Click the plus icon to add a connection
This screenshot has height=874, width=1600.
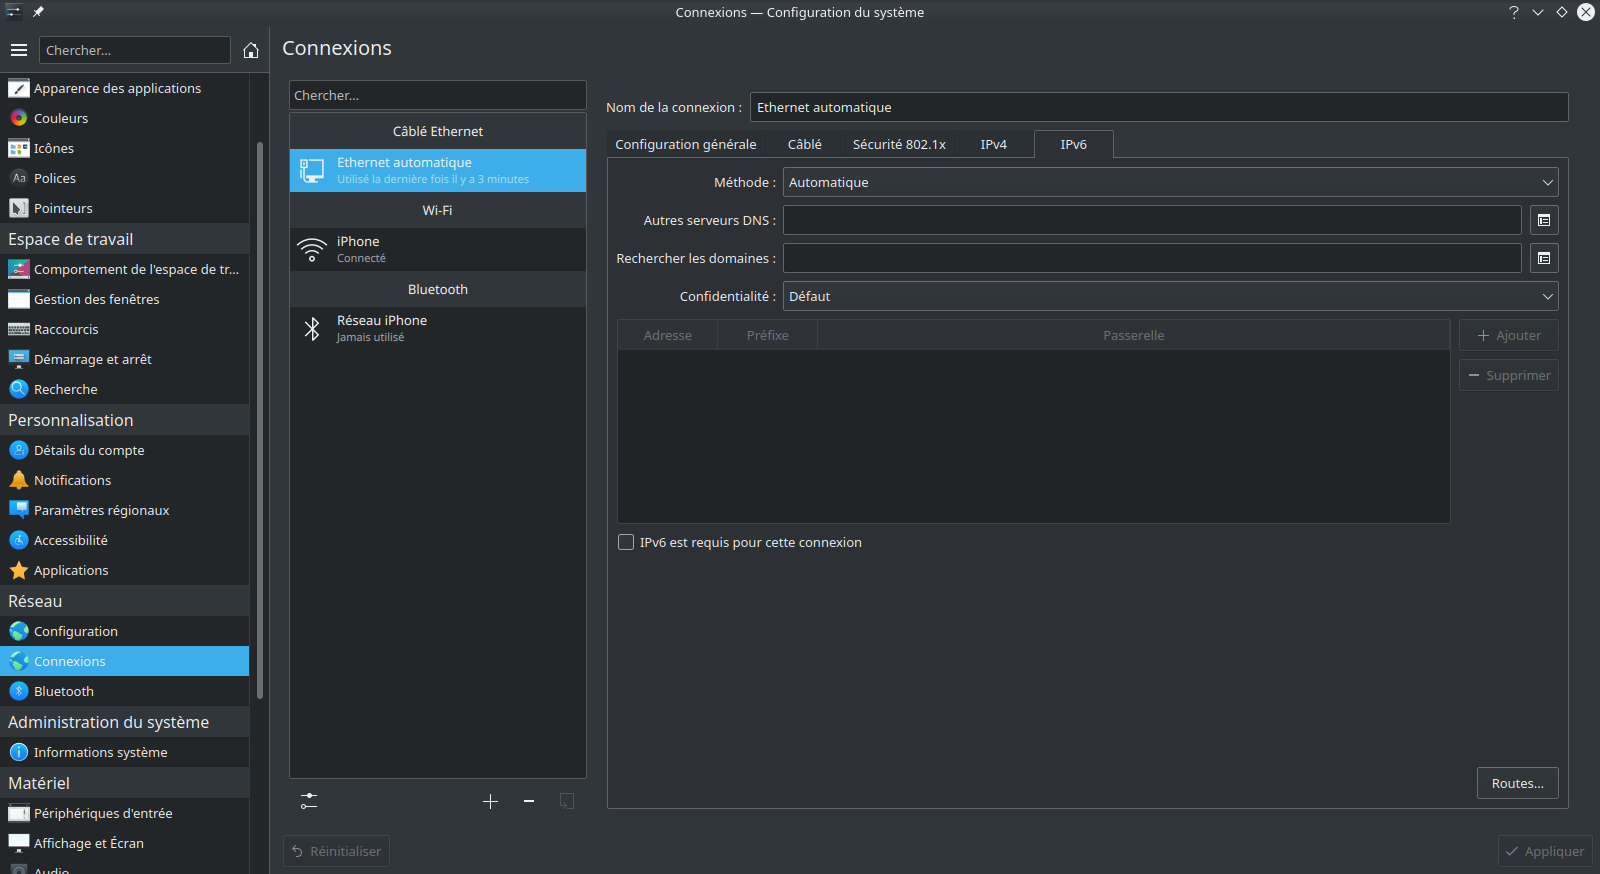490,801
